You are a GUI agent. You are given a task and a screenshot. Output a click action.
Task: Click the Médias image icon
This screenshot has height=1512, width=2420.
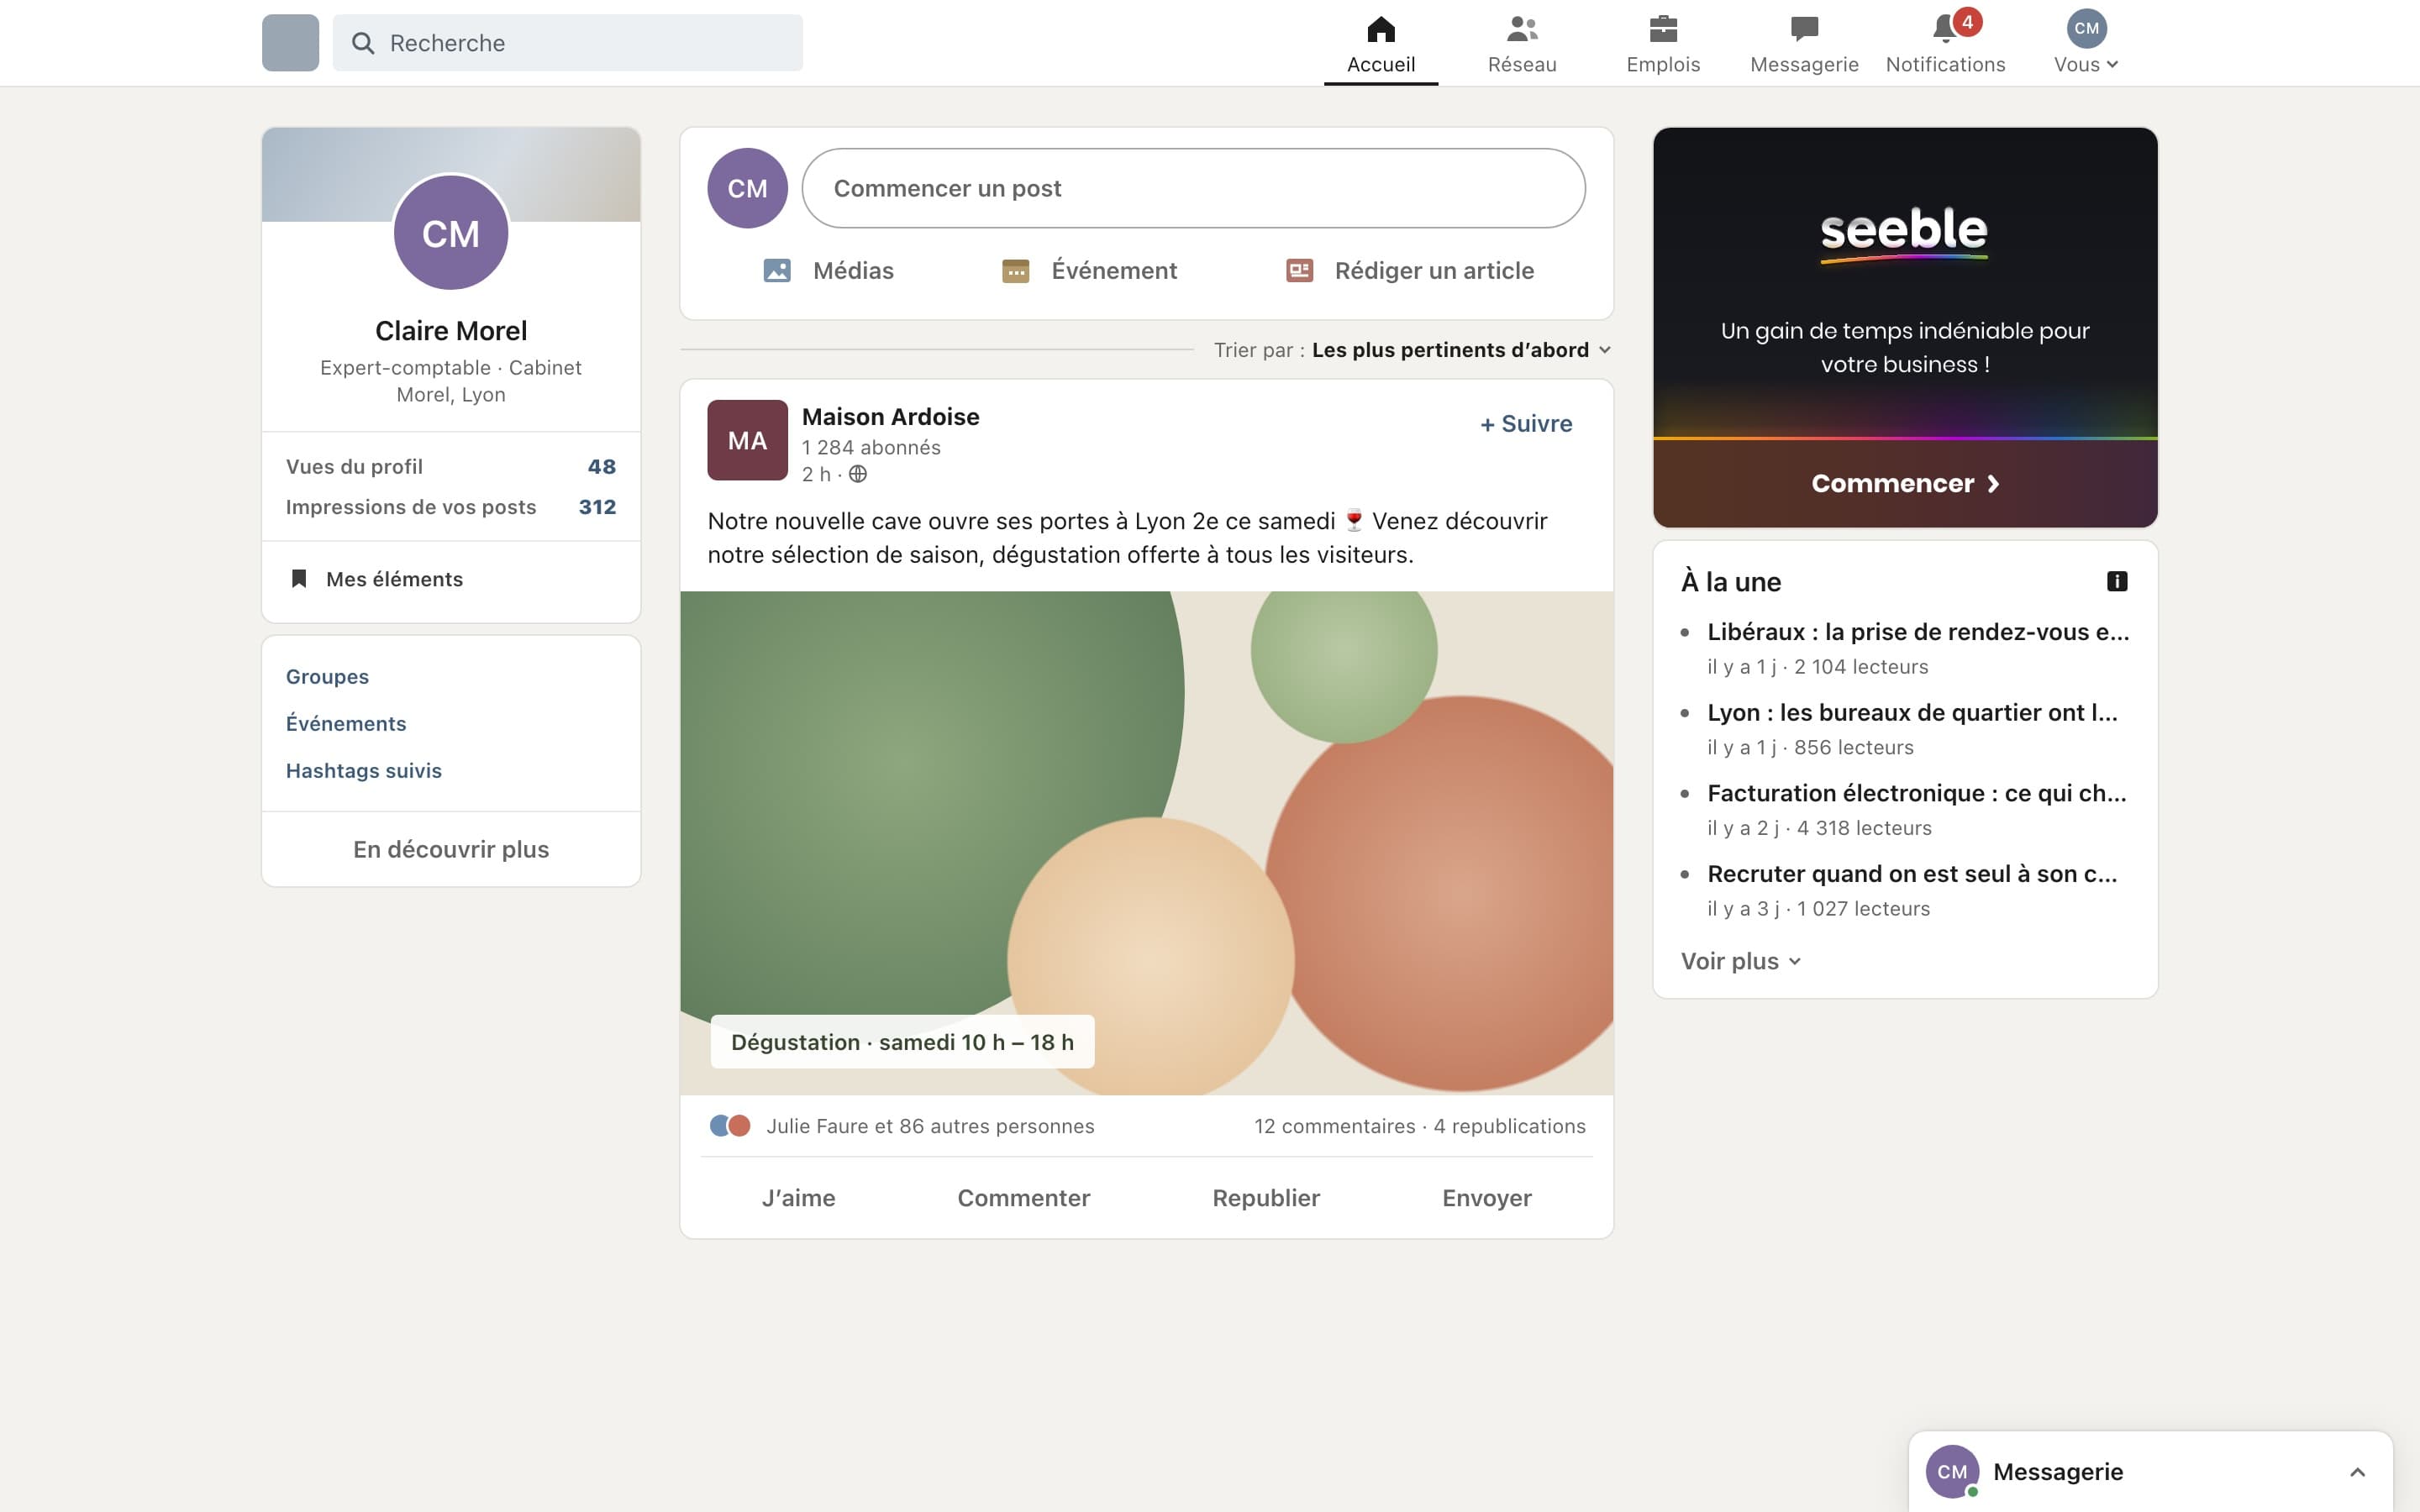coord(777,271)
